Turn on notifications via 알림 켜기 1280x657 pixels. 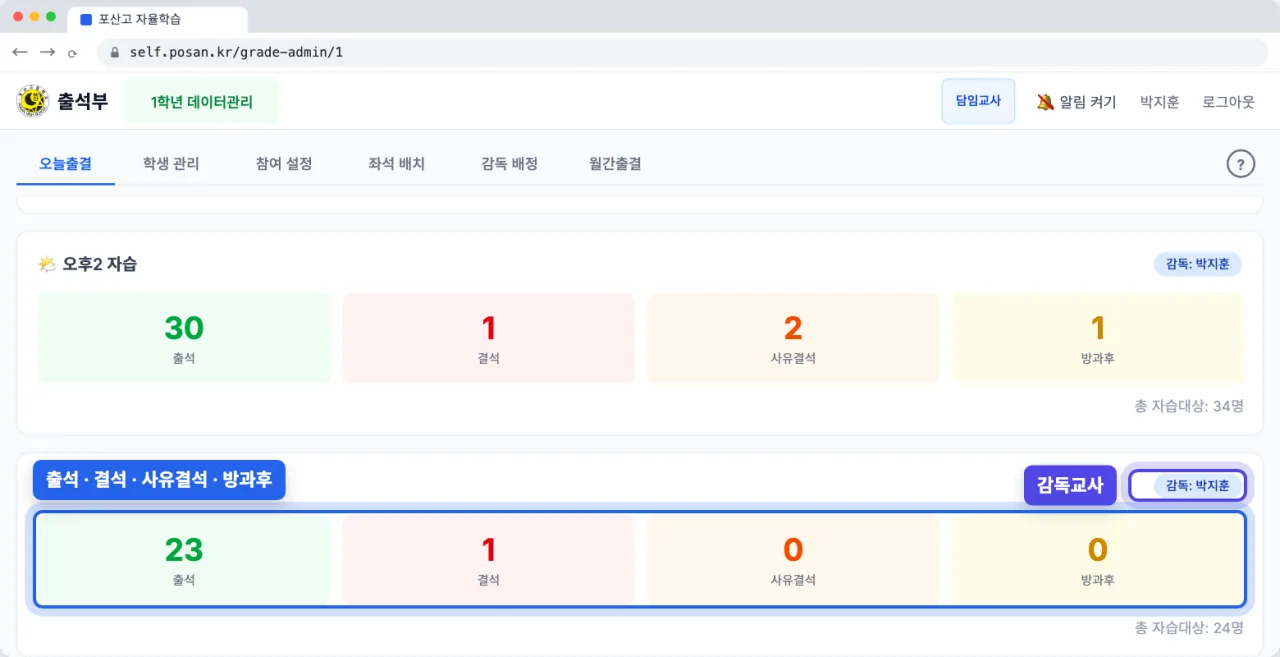(1076, 102)
